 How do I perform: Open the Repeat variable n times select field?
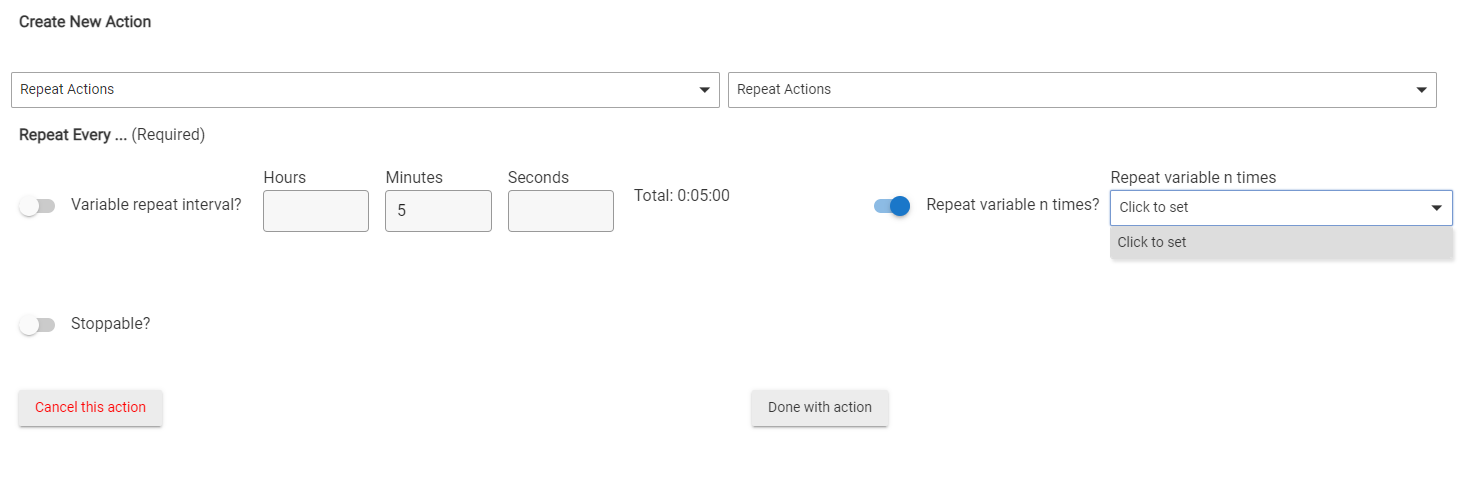pos(1281,208)
